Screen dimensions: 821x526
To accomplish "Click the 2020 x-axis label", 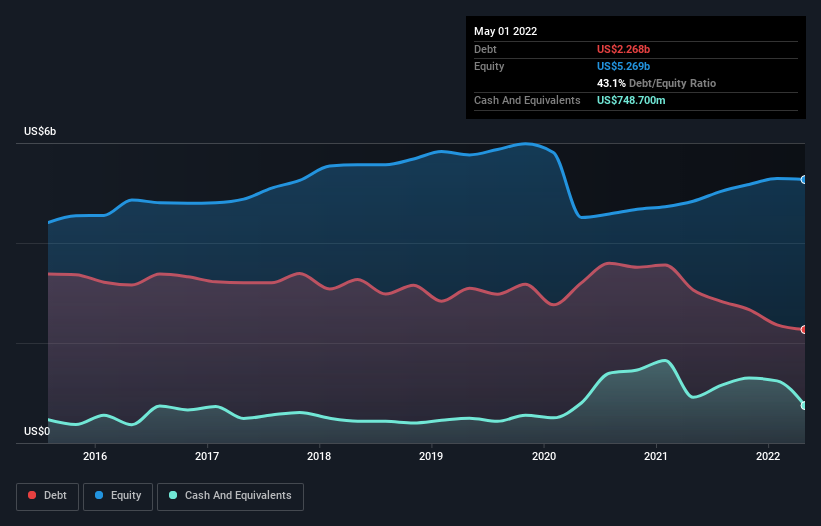I will 544,456.
